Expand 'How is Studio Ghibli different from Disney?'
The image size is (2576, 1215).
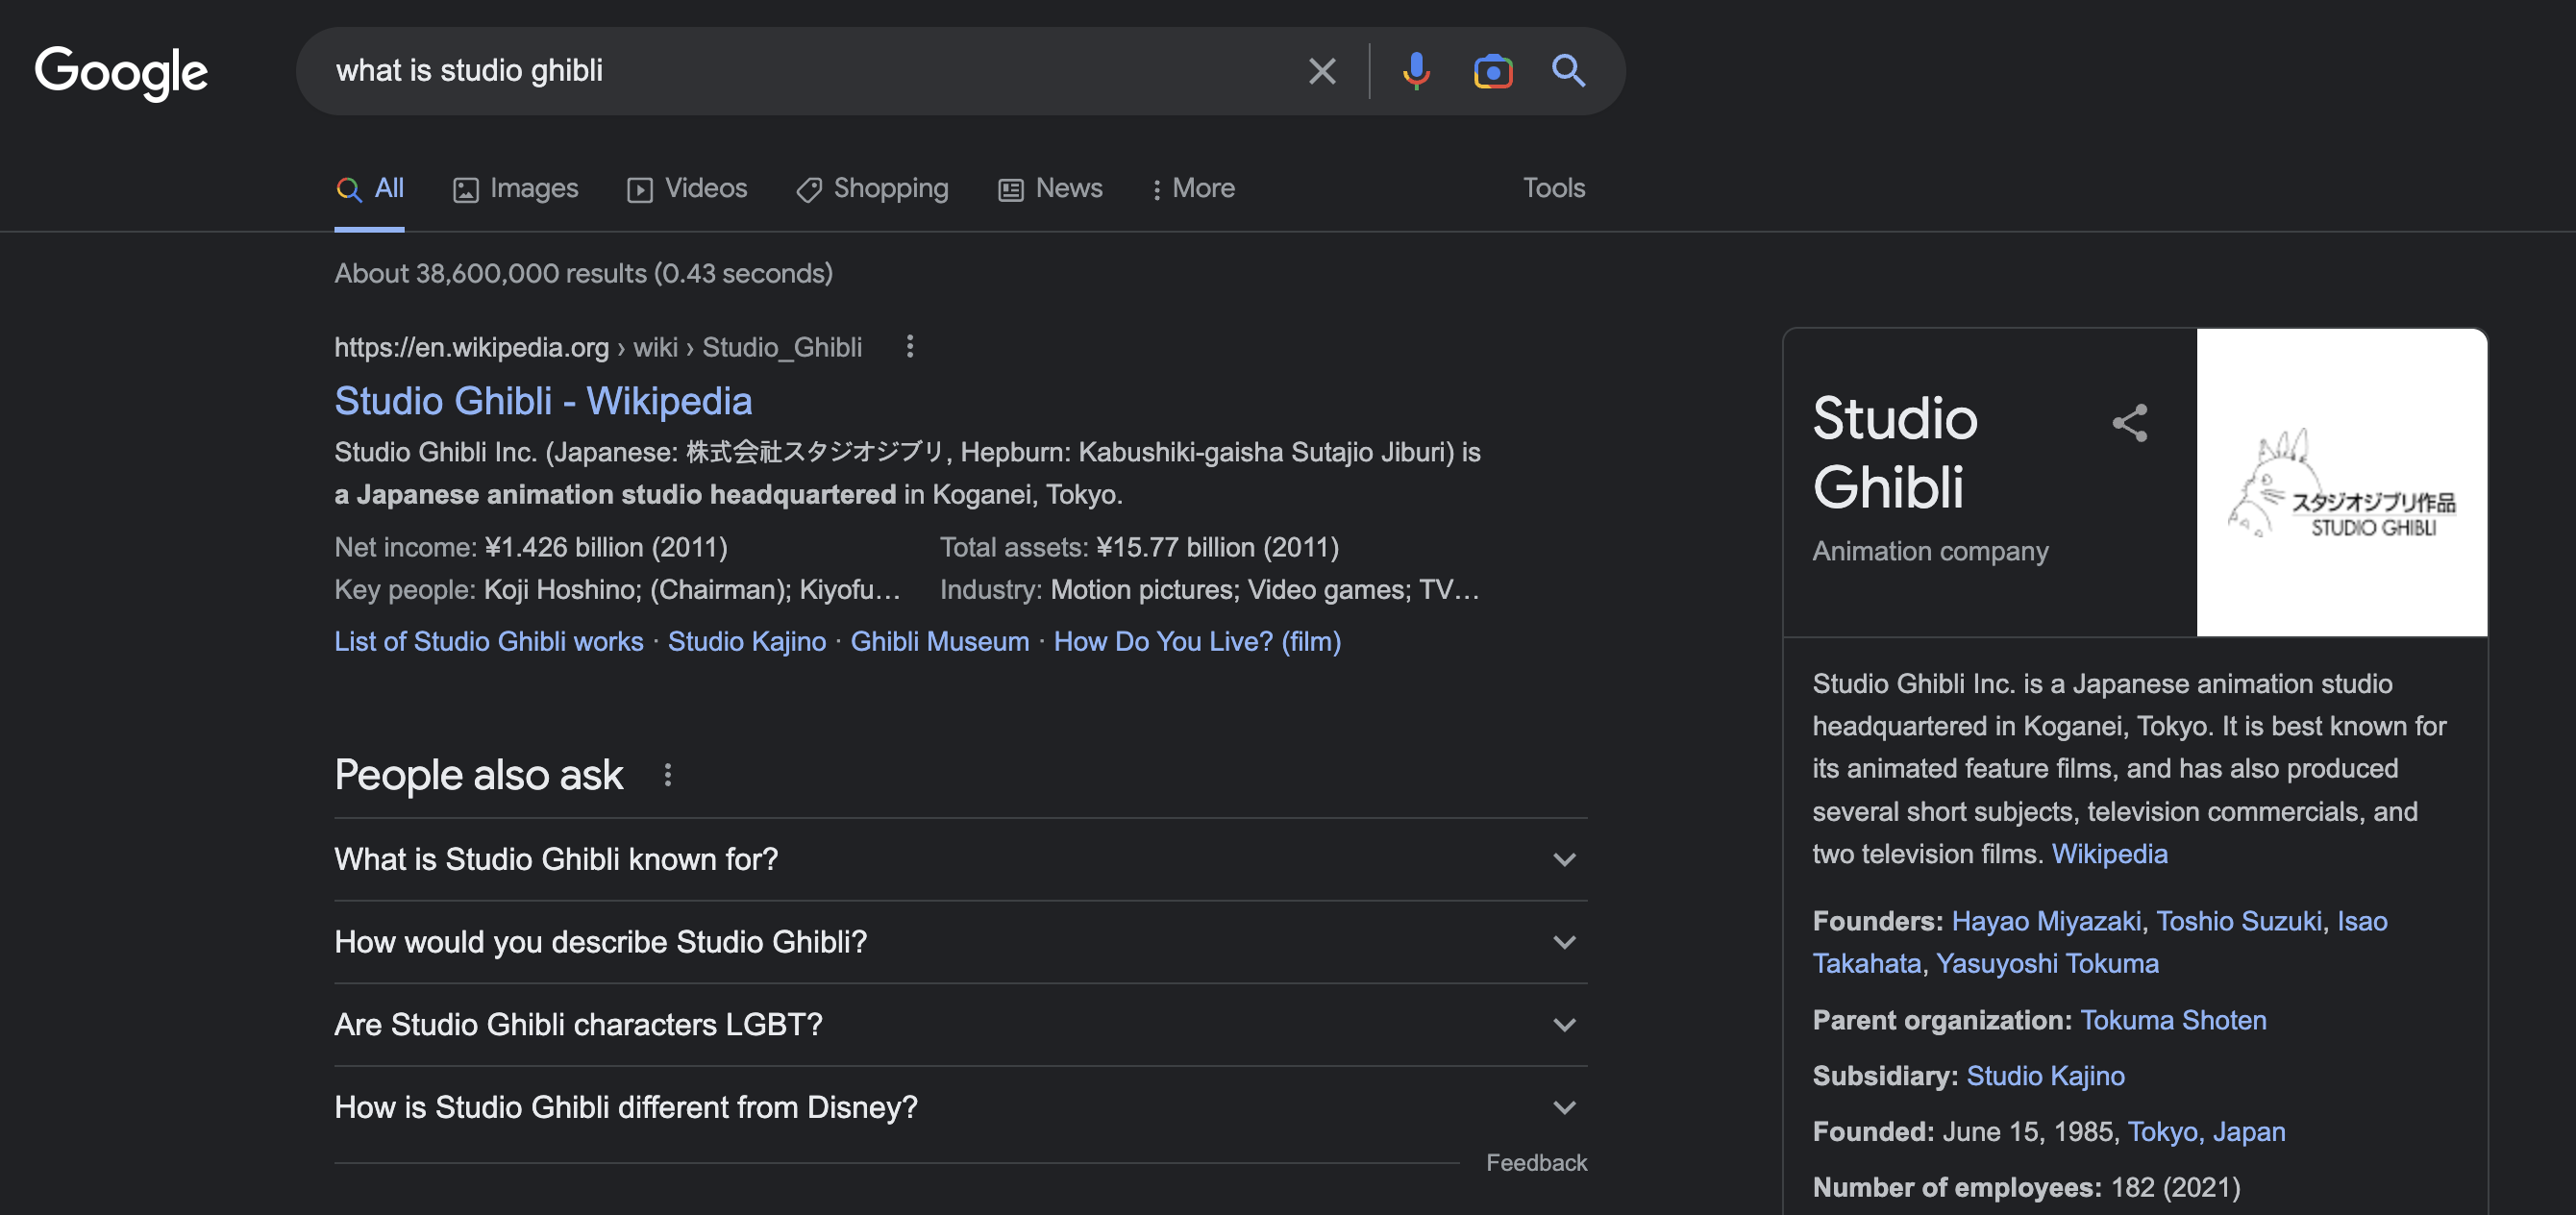tap(961, 1107)
